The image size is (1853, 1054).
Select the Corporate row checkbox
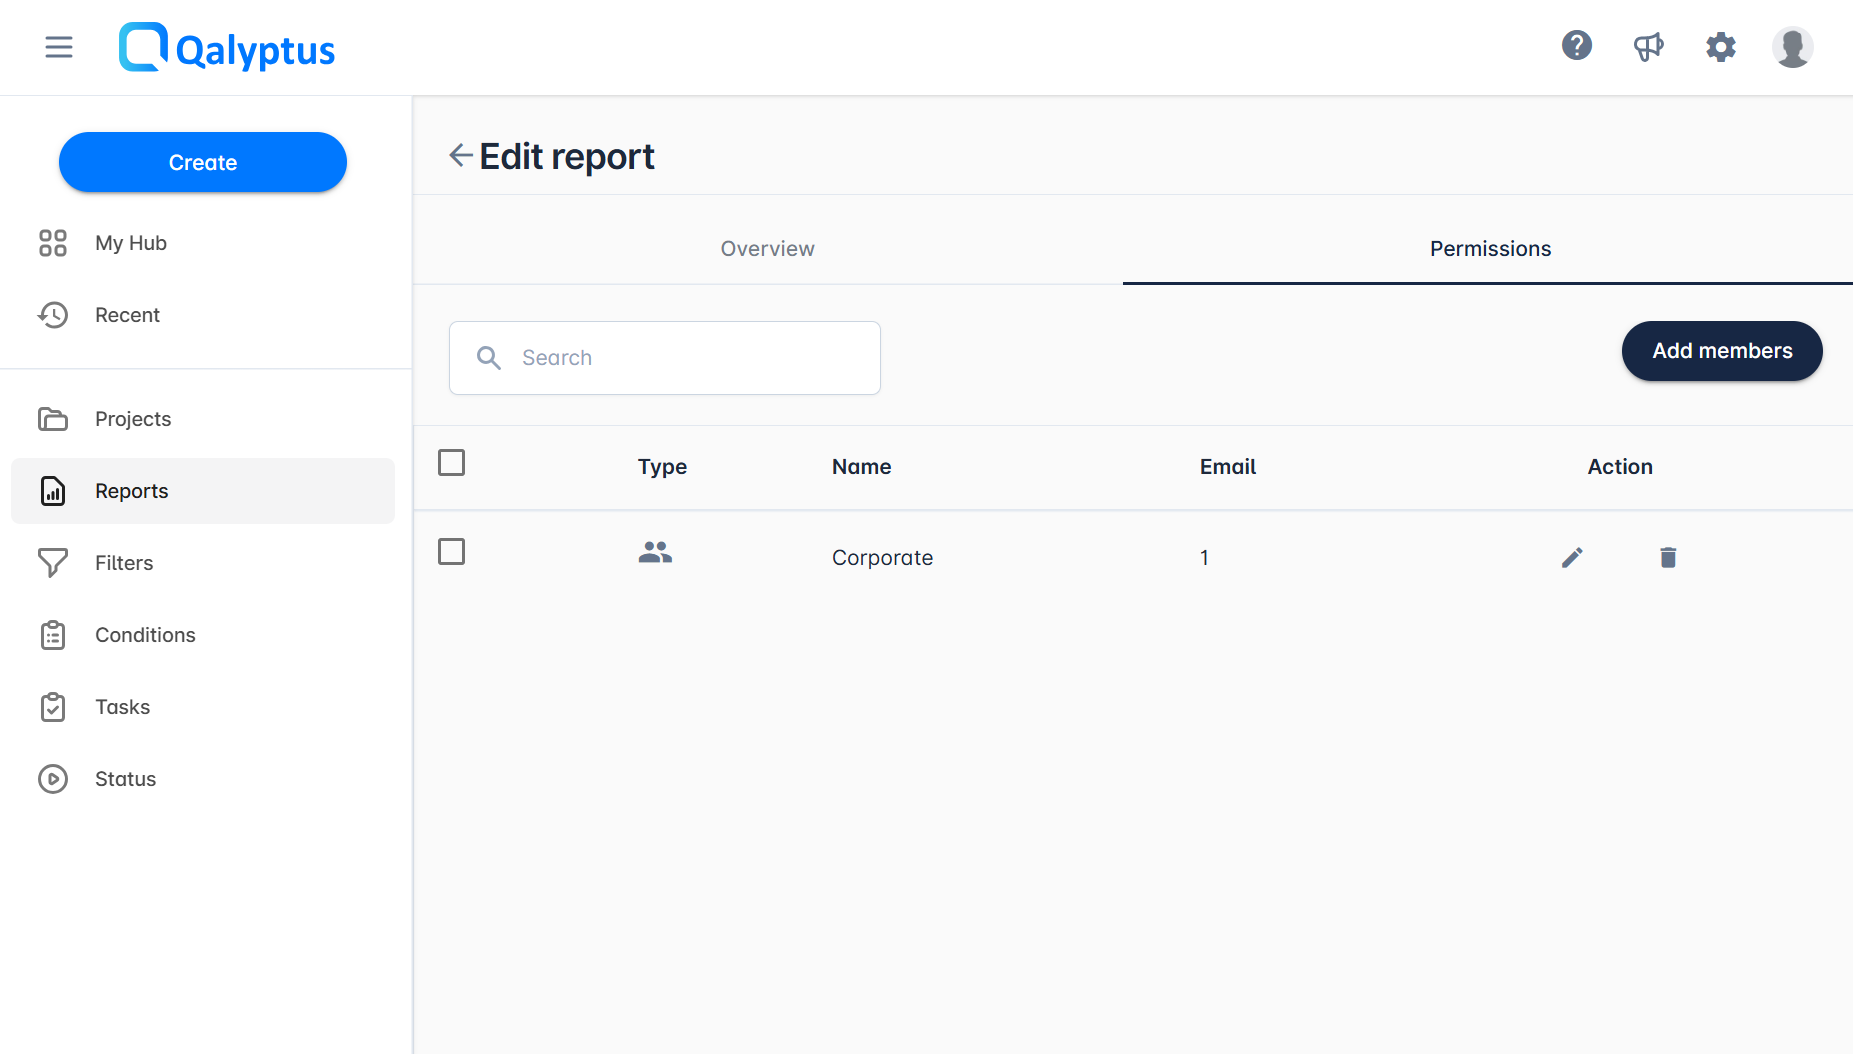point(451,551)
